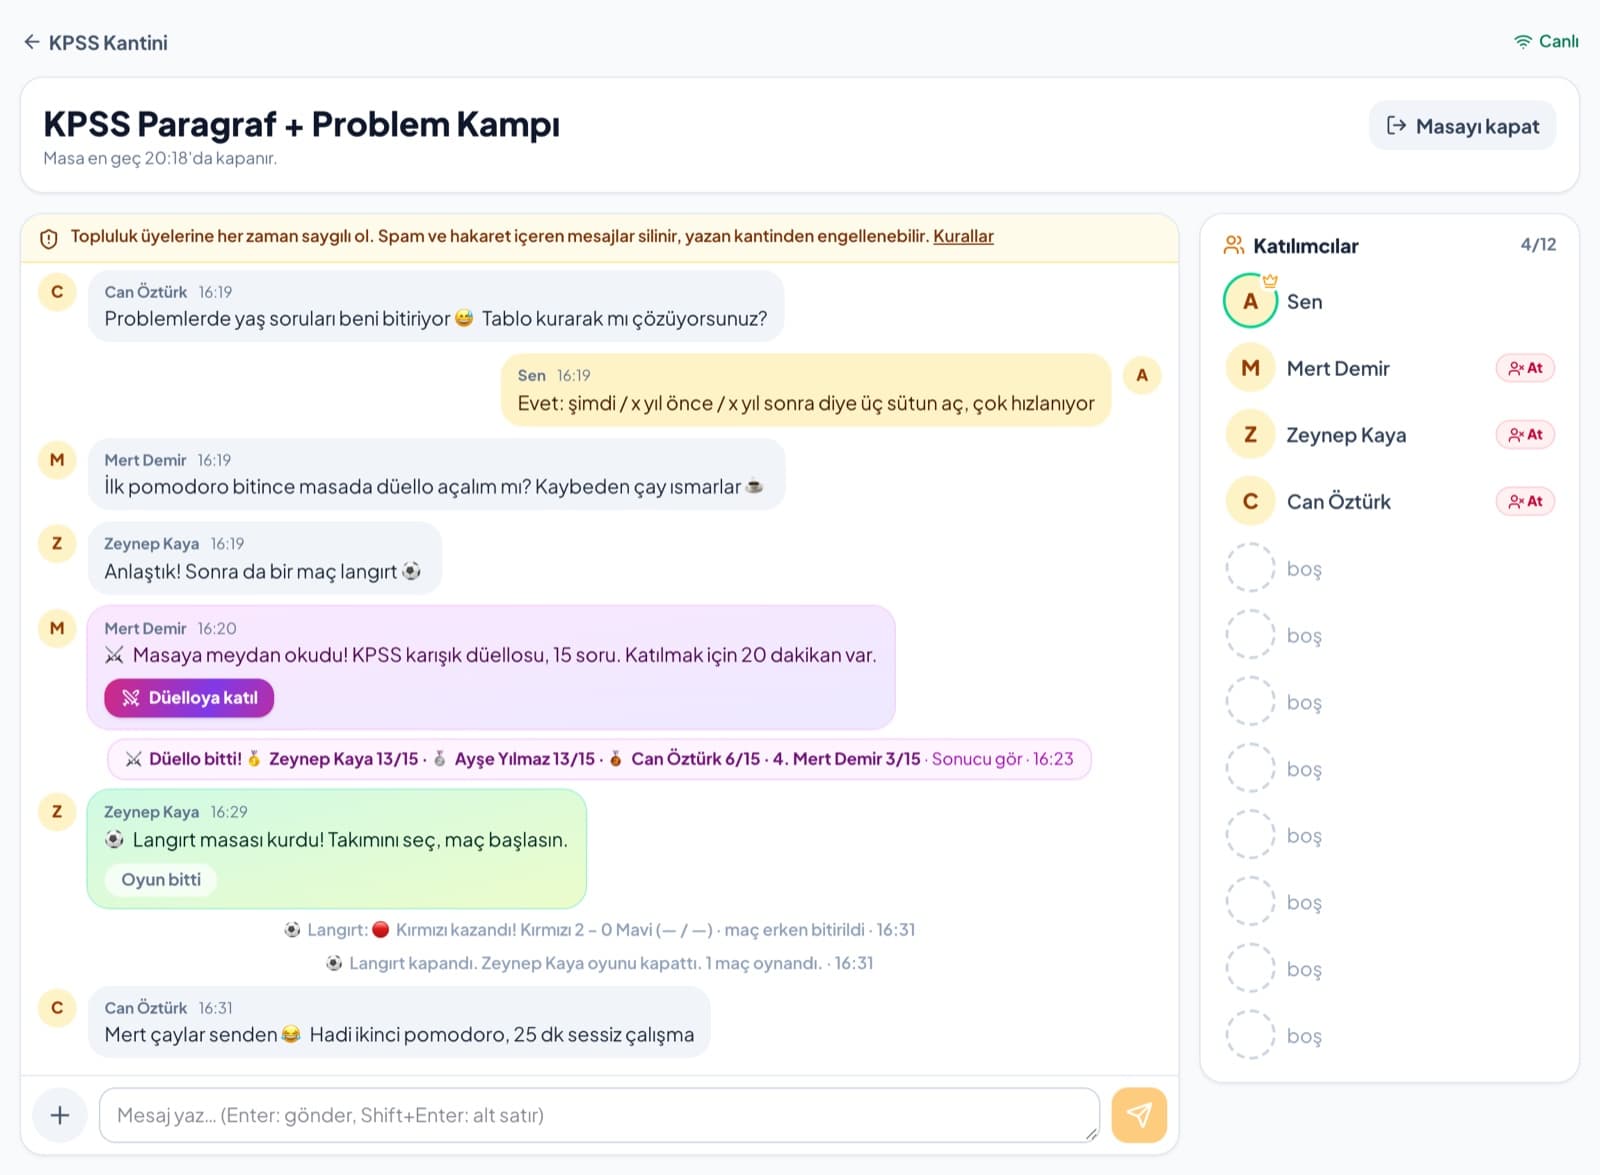Click the C avatar beside Can's 16:19 message
This screenshot has width=1600, height=1175.
coord(57,292)
